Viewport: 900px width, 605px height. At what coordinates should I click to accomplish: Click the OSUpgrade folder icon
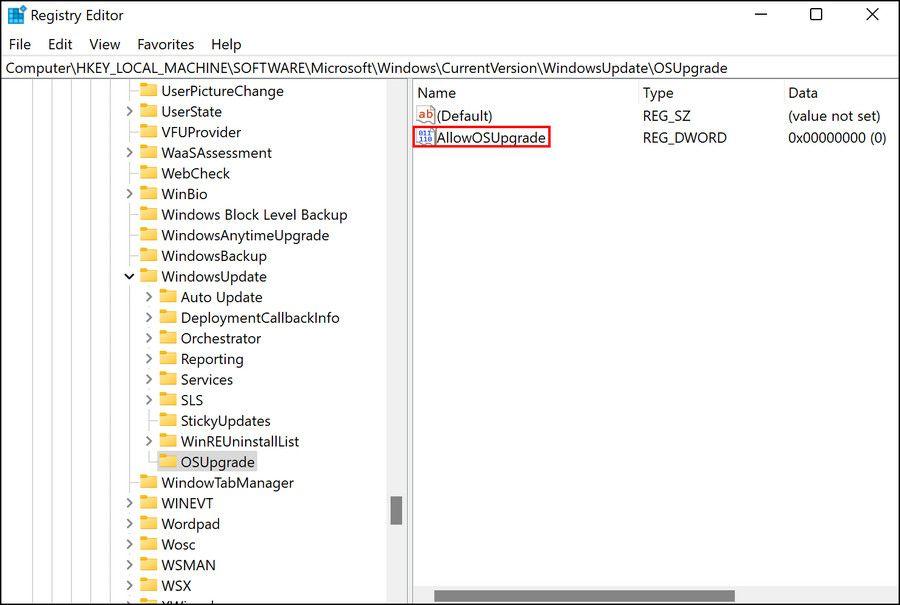point(168,461)
